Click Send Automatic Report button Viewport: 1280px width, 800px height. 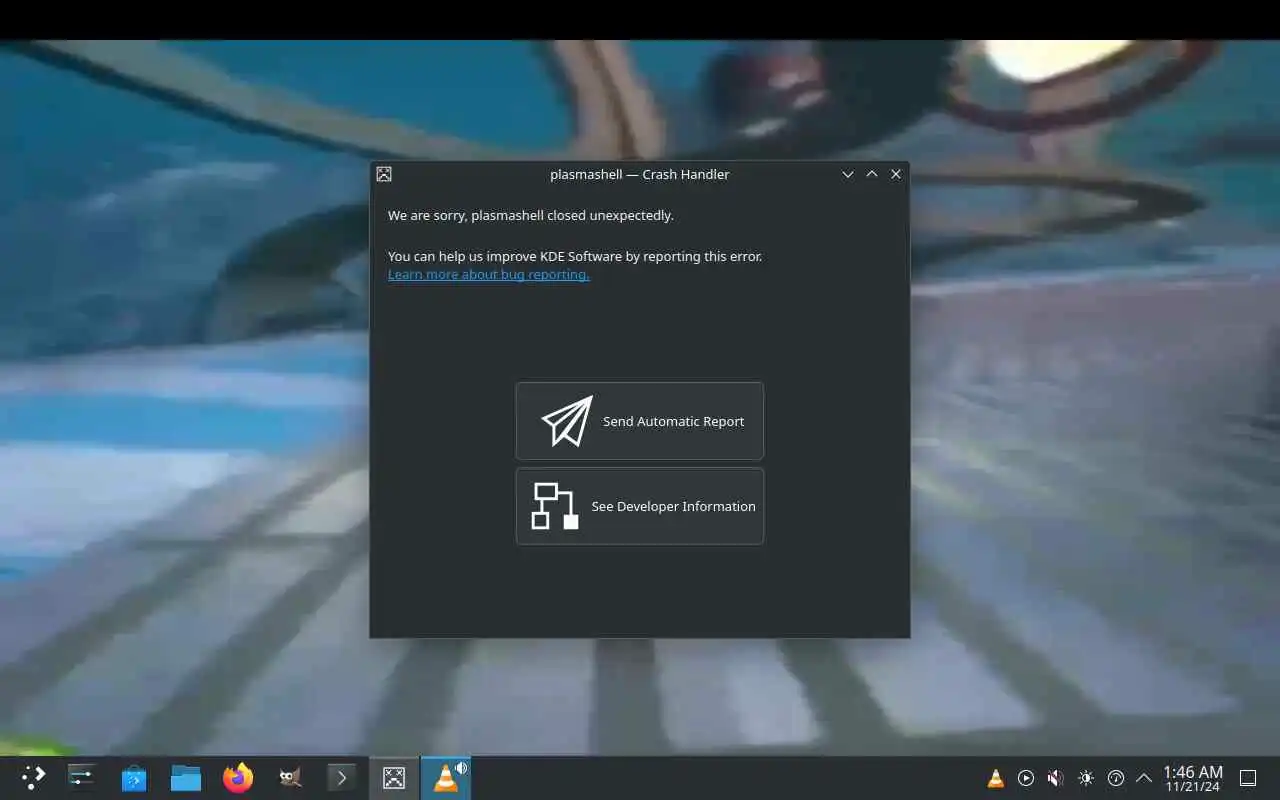pyautogui.click(x=640, y=421)
